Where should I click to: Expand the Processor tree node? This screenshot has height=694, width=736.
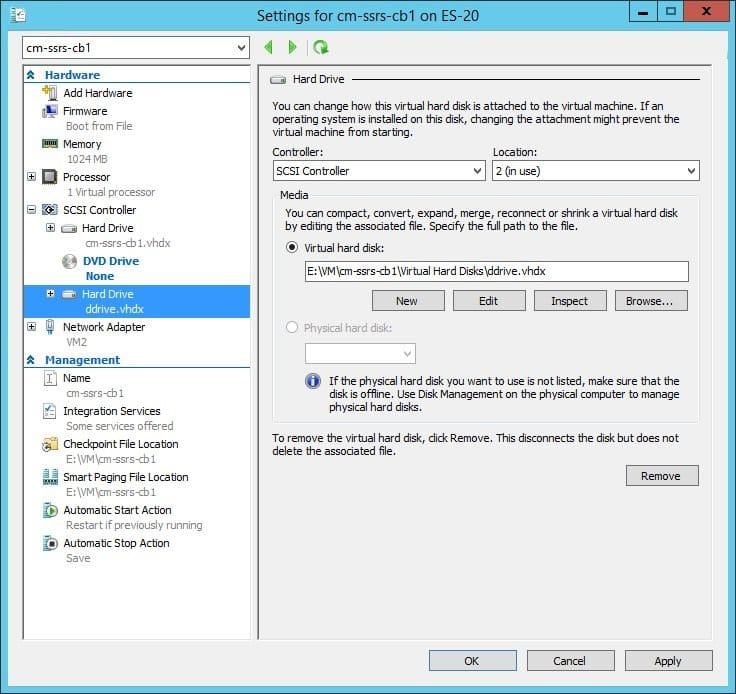coord(31,176)
